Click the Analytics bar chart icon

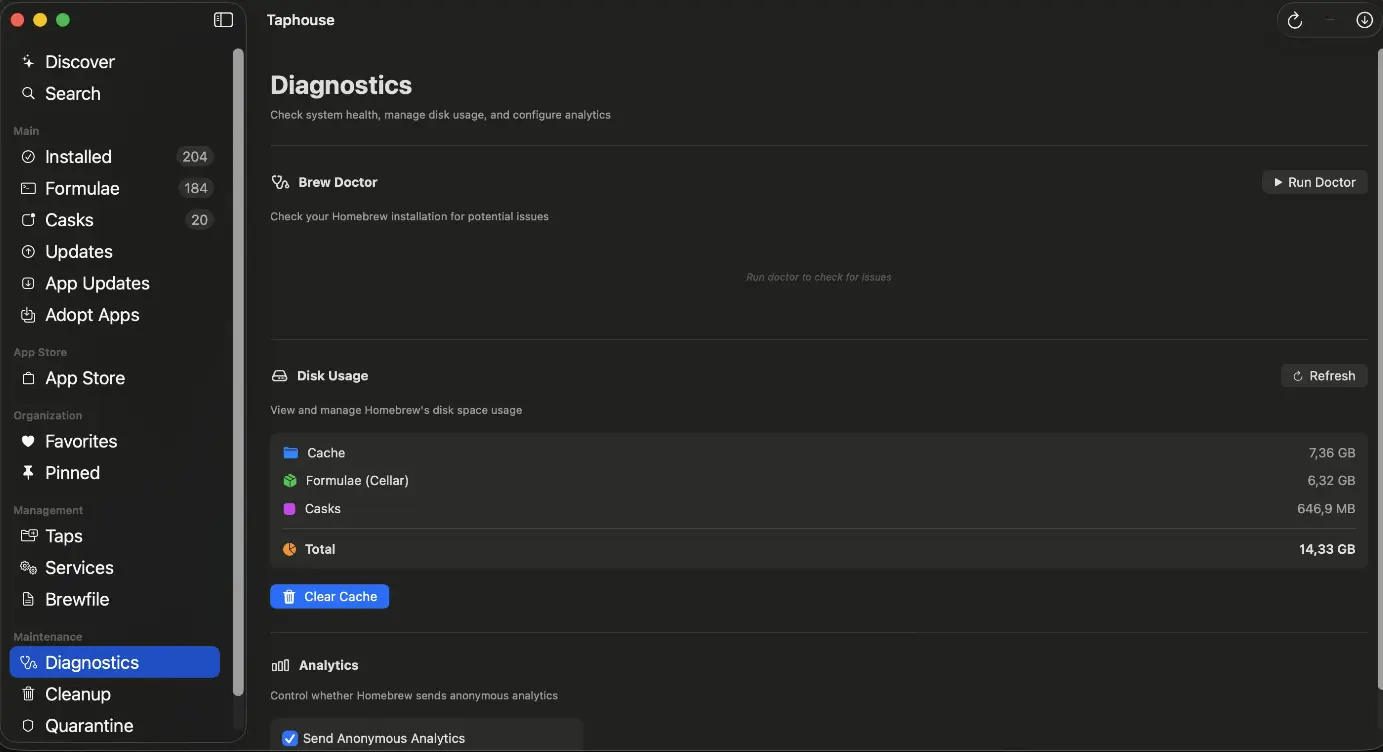click(280, 666)
